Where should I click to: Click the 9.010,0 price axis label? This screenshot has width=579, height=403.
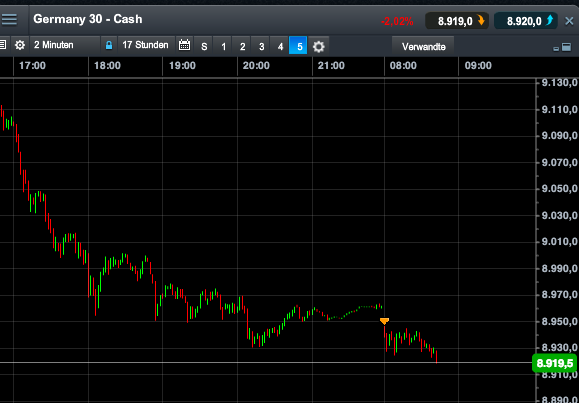pos(559,242)
